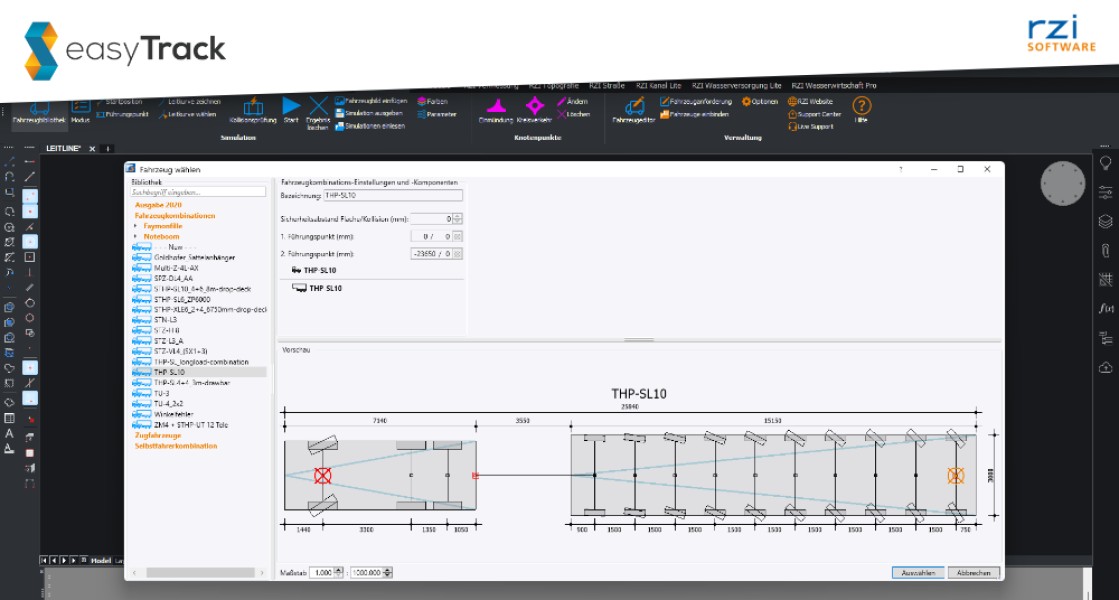This screenshot has height=600, width=1119.
Task: Edit the Bezeichnung field THP-SL10
Action: click(x=393, y=195)
